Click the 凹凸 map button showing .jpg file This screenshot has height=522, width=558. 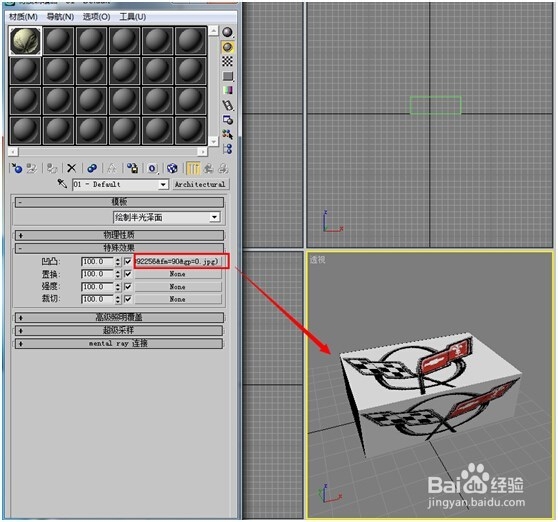(x=178, y=262)
